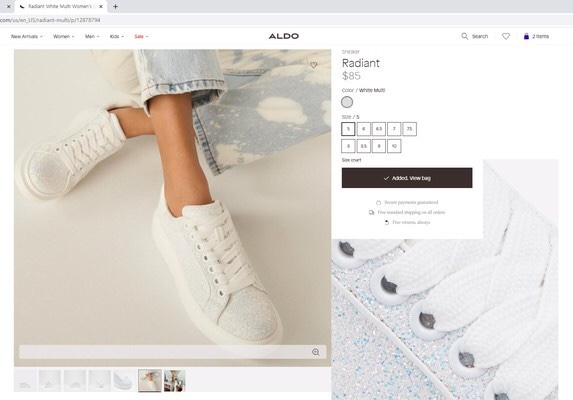Viewport: 573px width, 400px height.
Task: Select the Radiant White Multi browser tab
Action: (x=60, y=7)
